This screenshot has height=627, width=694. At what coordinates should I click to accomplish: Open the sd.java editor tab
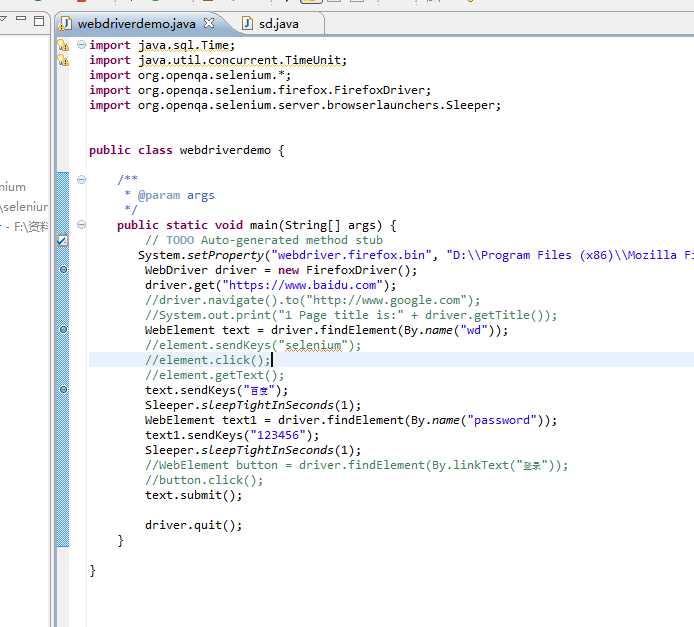[x=278, y=24]
